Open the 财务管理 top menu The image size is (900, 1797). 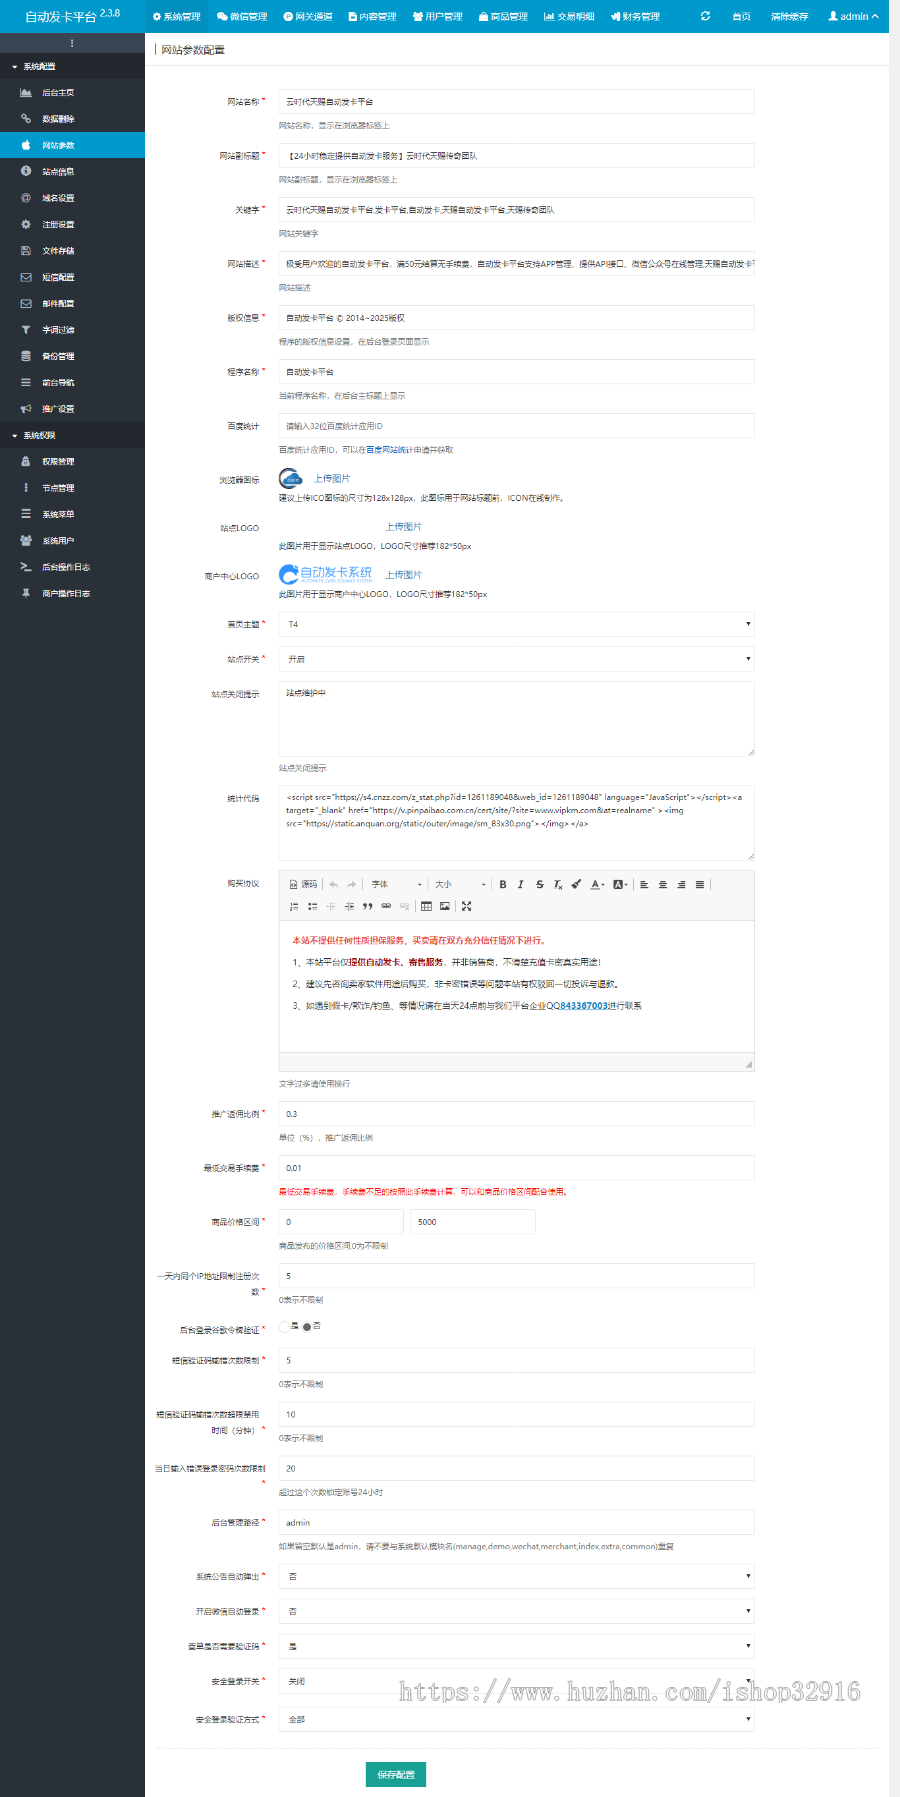point(635,16)
